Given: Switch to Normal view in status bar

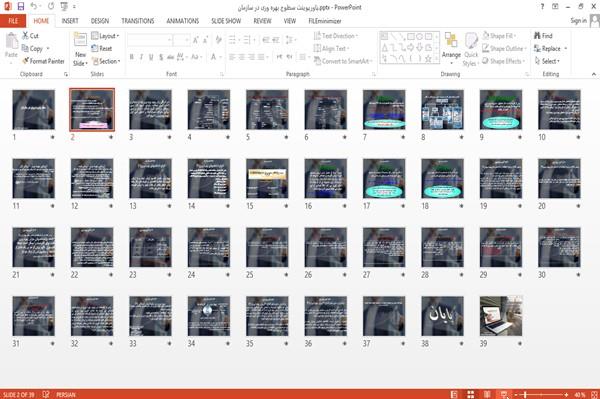Looking at the screenshot, I should tap(454, 394).
